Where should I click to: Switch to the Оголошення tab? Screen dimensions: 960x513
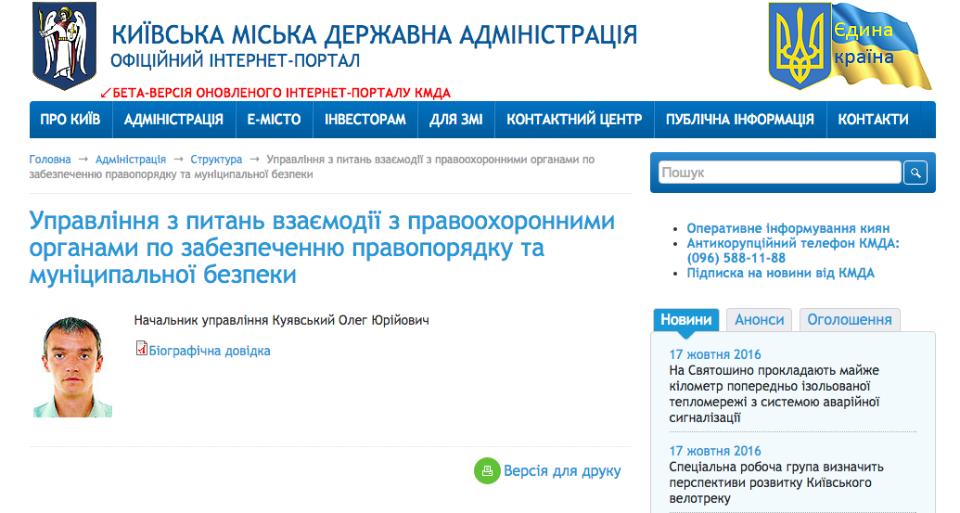(849, 320)
